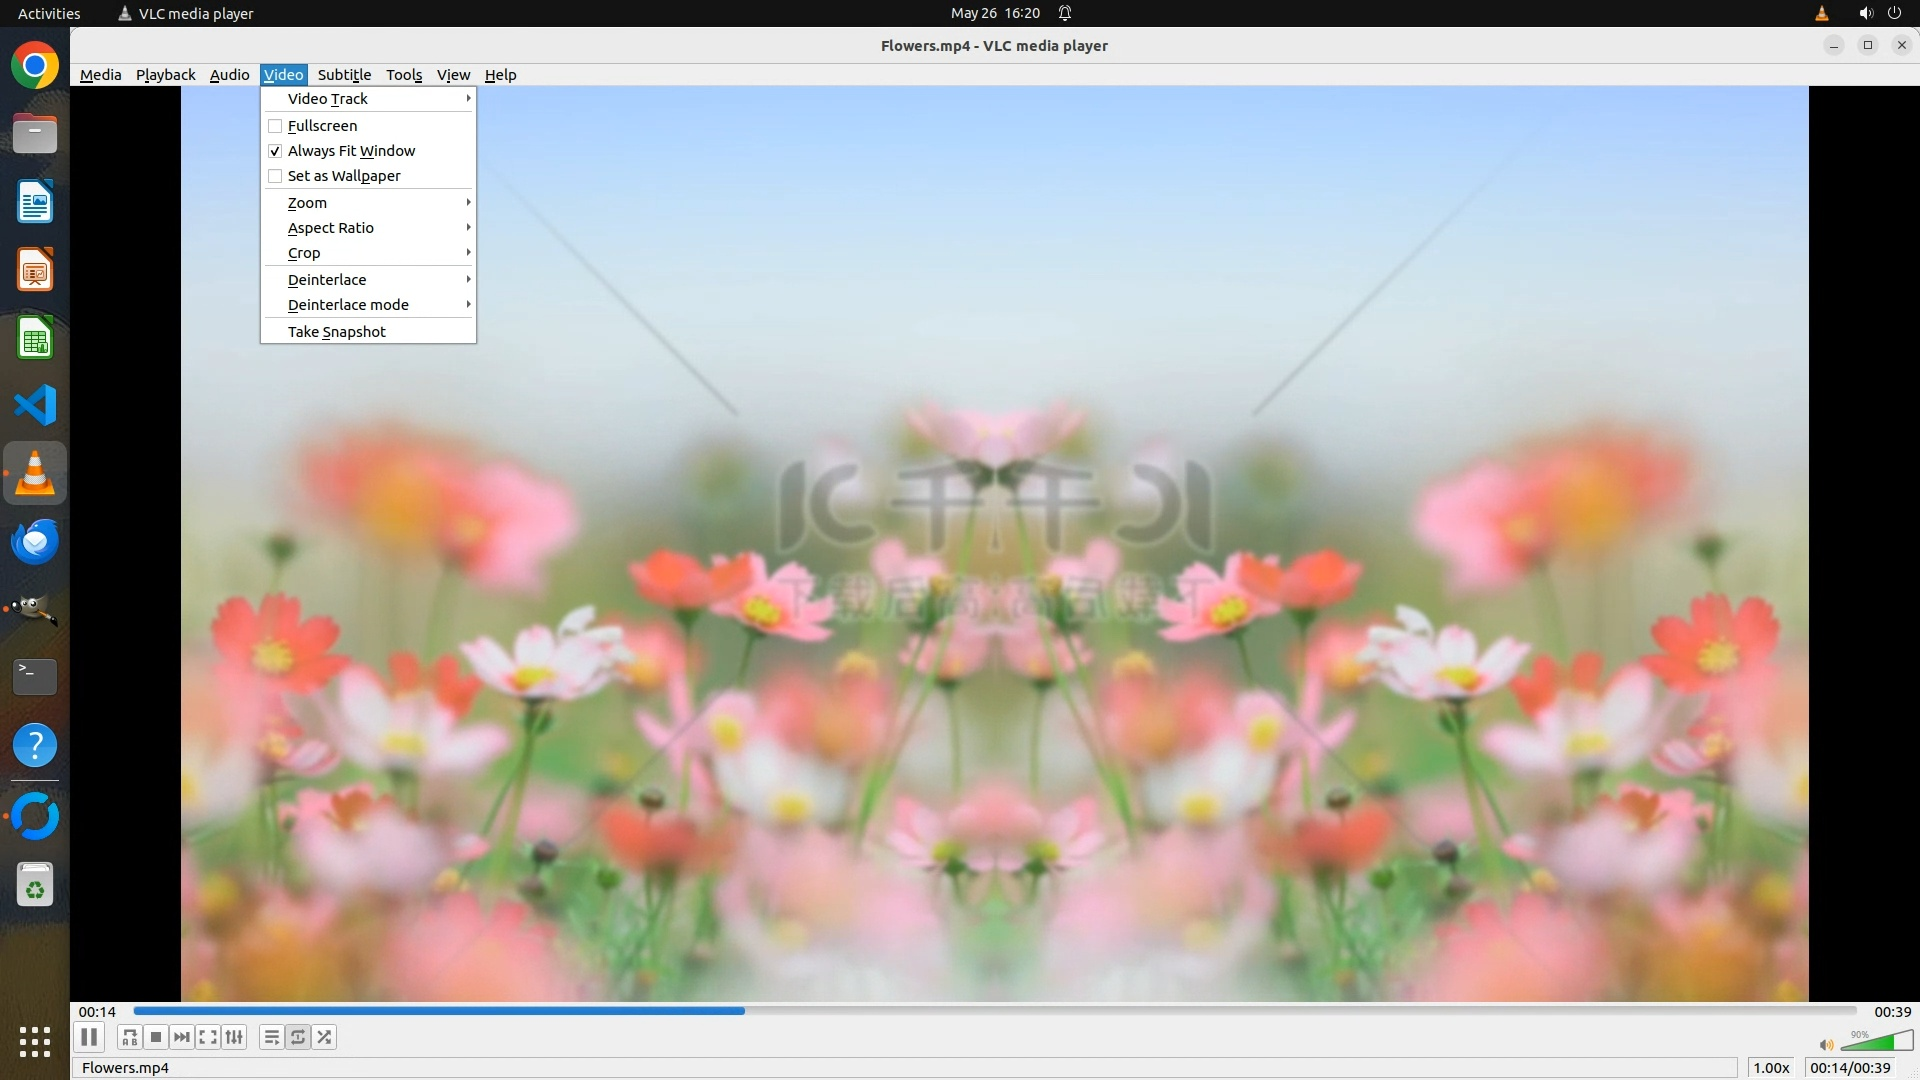Enable Set as Wallpaper checkbox
The height and width of the screenshot is (1080, 1920).
pos(343,176)
